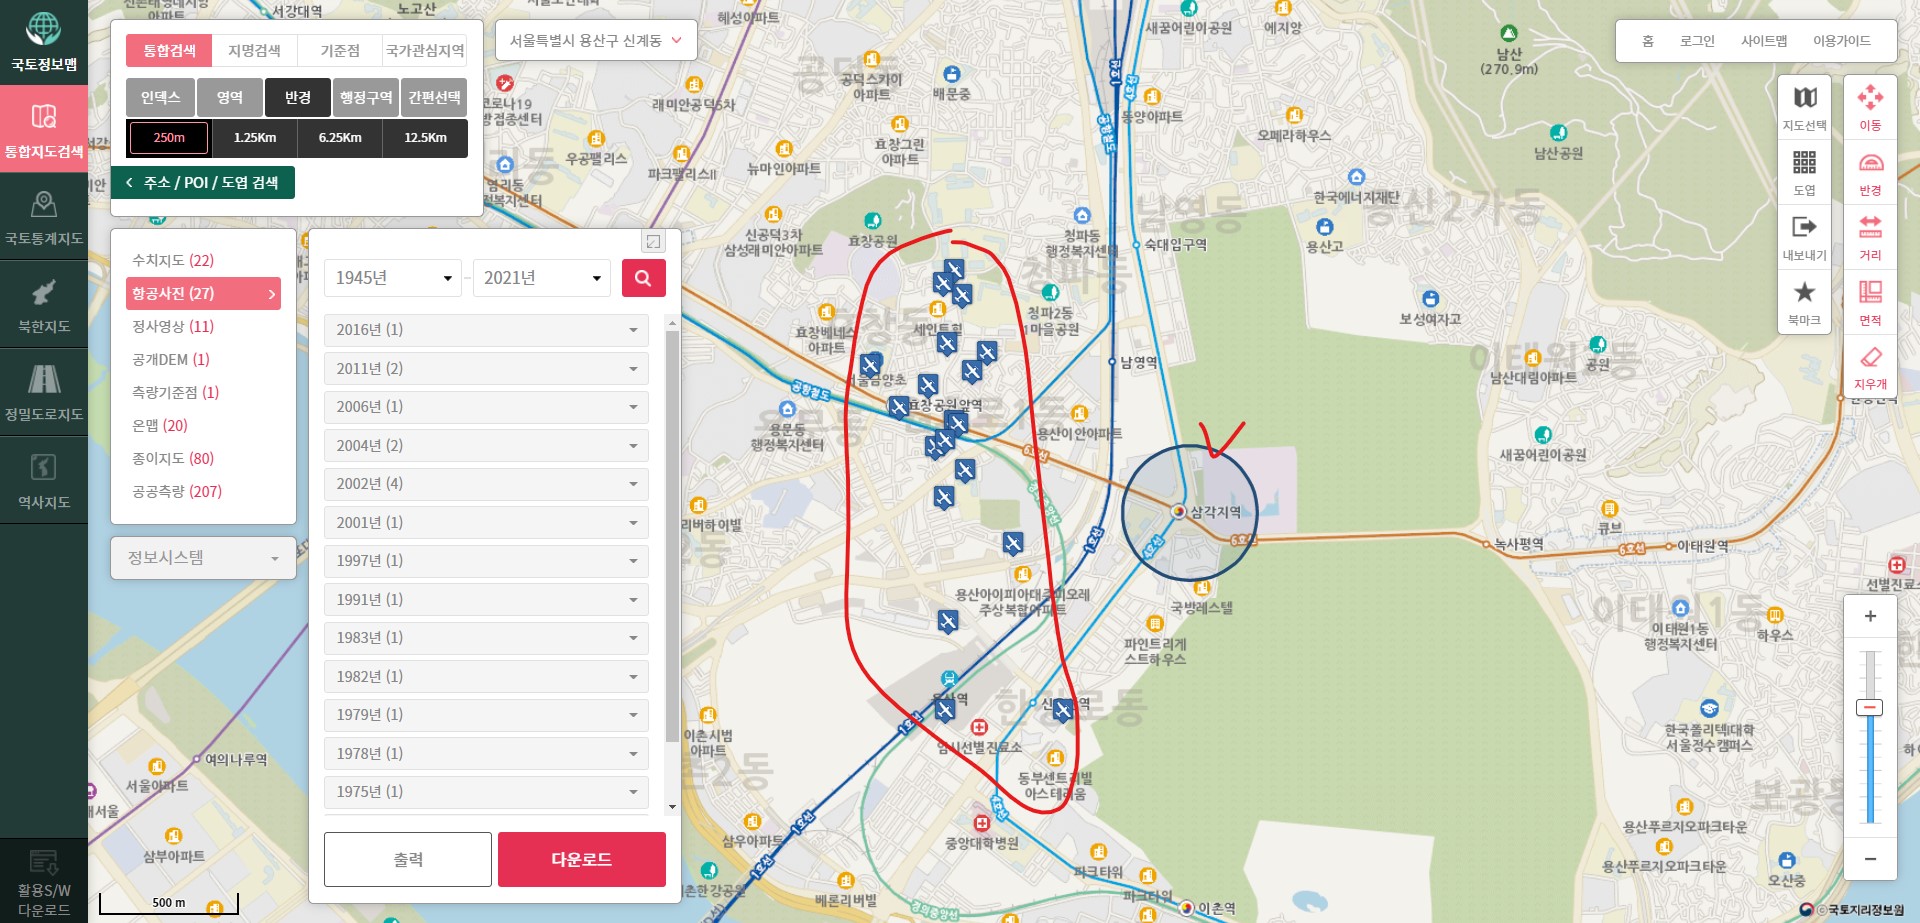The image size is (1920, 923).
Task: Switch to the 통합검색 tab
Action: click(x=169, y=50)
